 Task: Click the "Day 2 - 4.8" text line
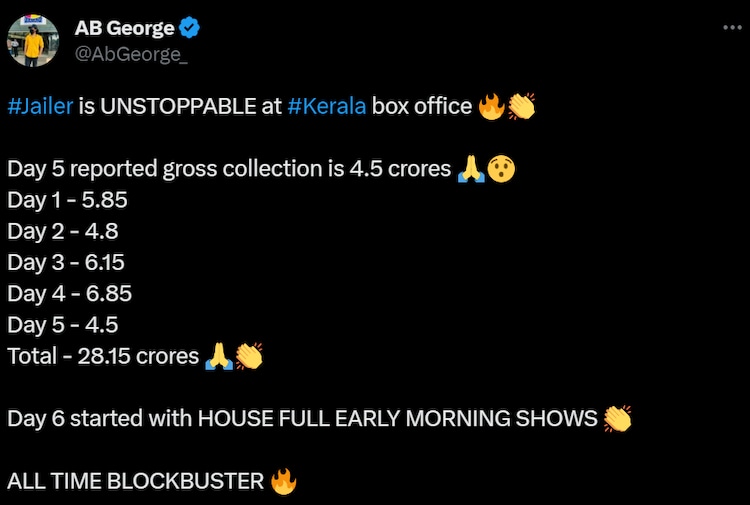(63, 231)
